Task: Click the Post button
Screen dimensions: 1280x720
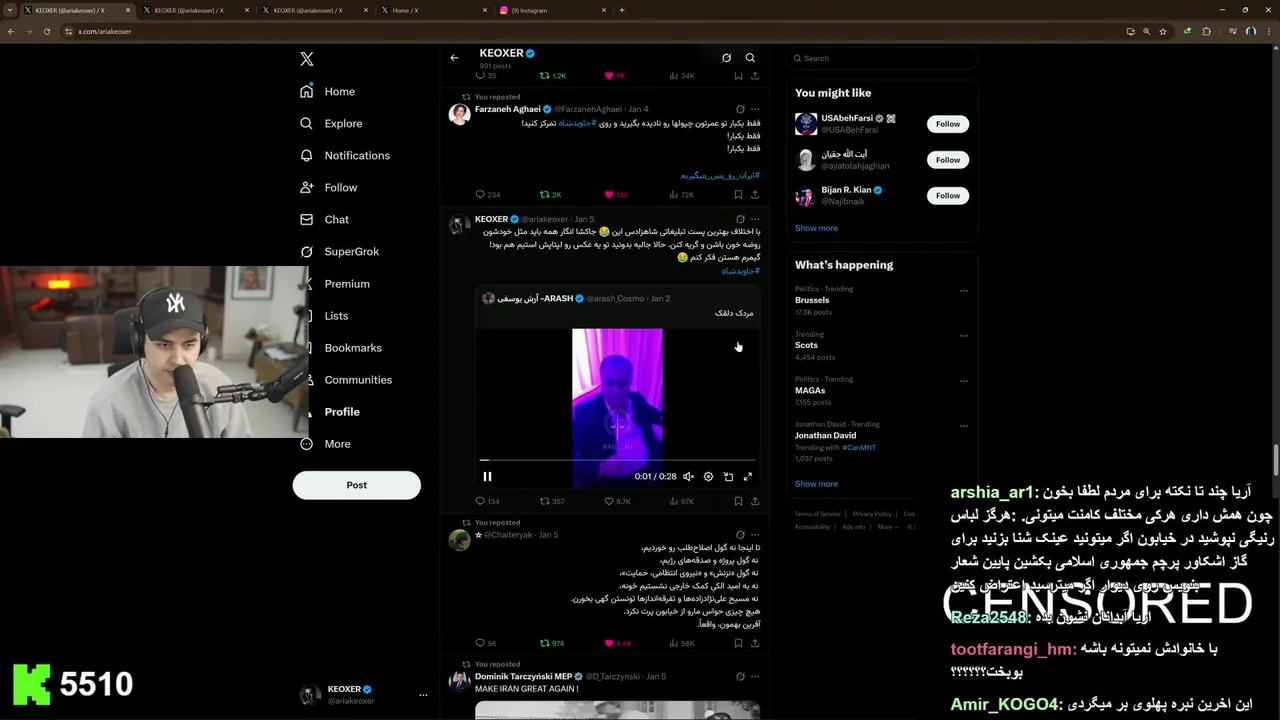Action: tap(356, 485)
